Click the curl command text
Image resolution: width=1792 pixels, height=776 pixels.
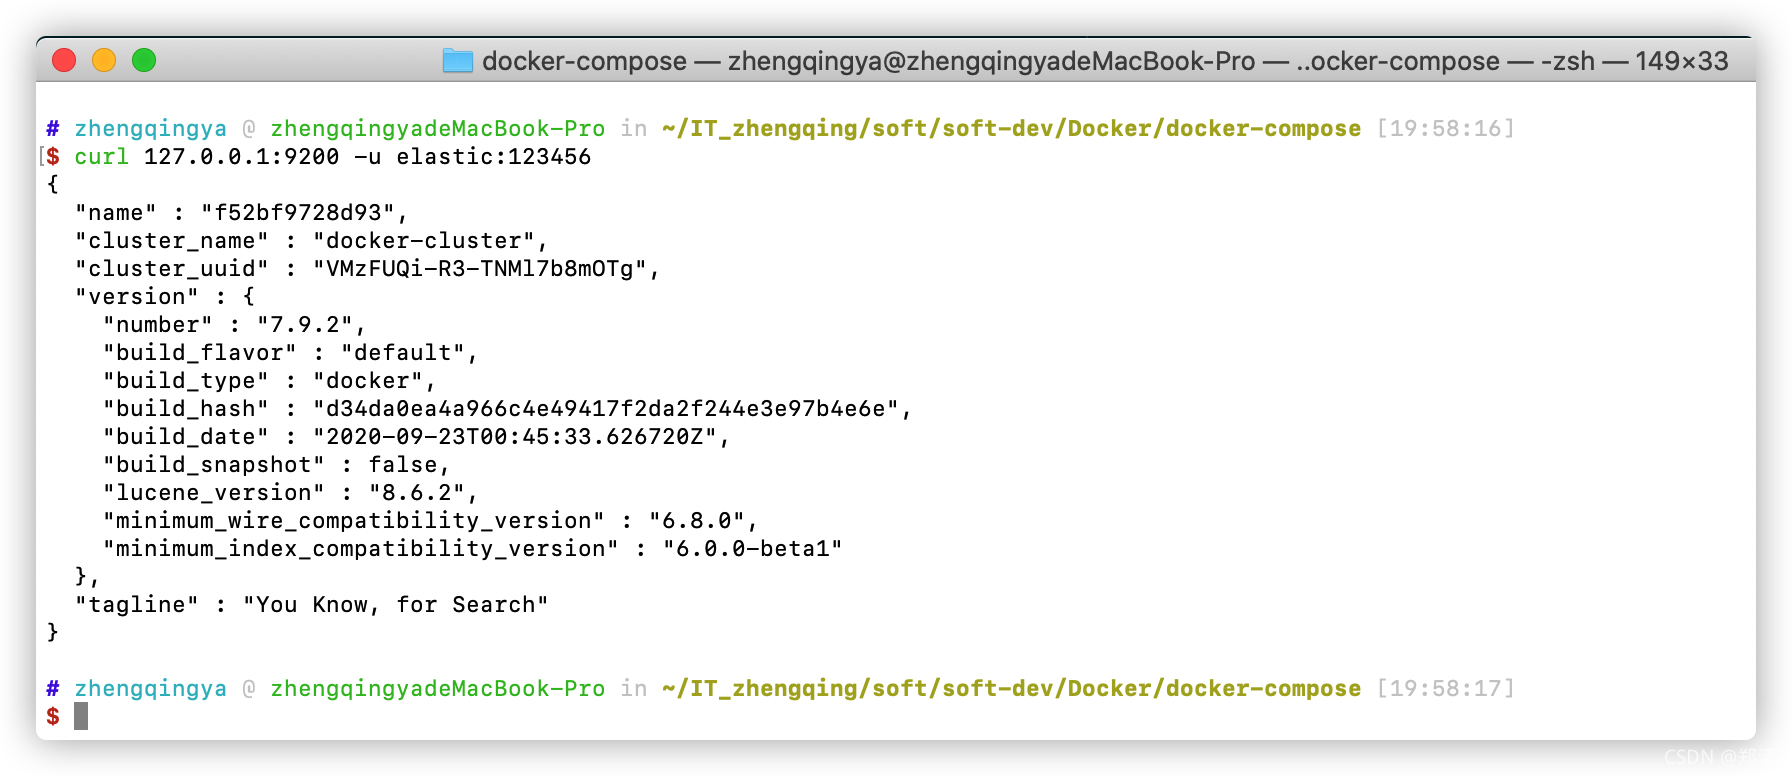pyautogui.click(x=332, y=157)
